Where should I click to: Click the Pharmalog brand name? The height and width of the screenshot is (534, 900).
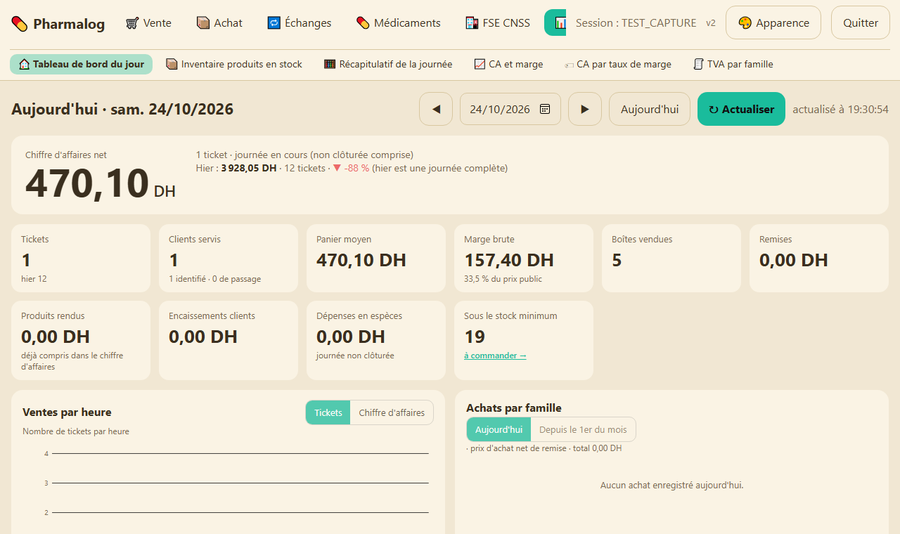69,24
